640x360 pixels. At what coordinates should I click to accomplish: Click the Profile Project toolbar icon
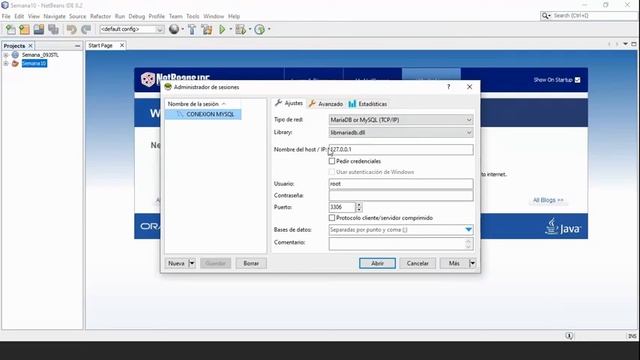tap(260, 29)
